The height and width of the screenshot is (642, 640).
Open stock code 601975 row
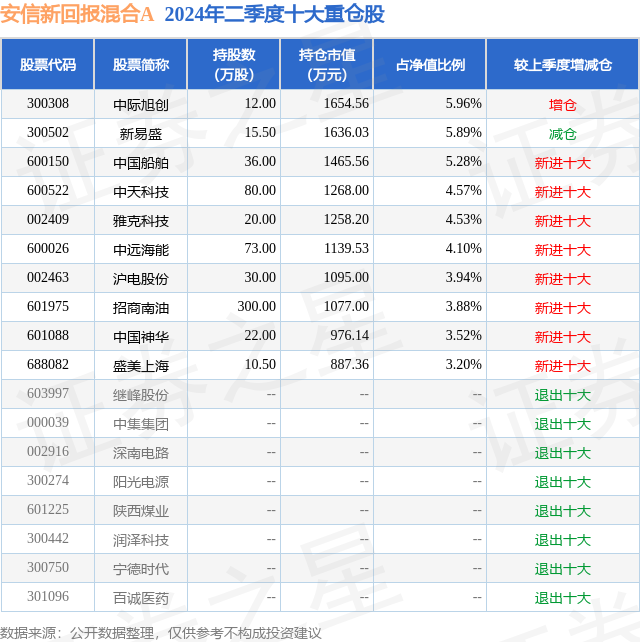click(47, 307)
